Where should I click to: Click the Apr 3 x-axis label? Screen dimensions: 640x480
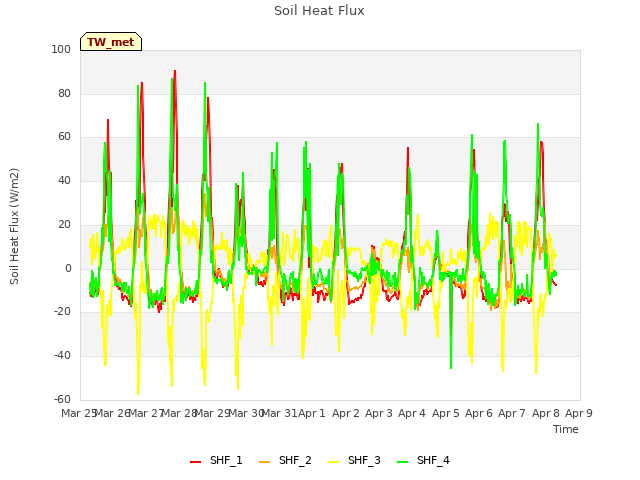[379, 413]
